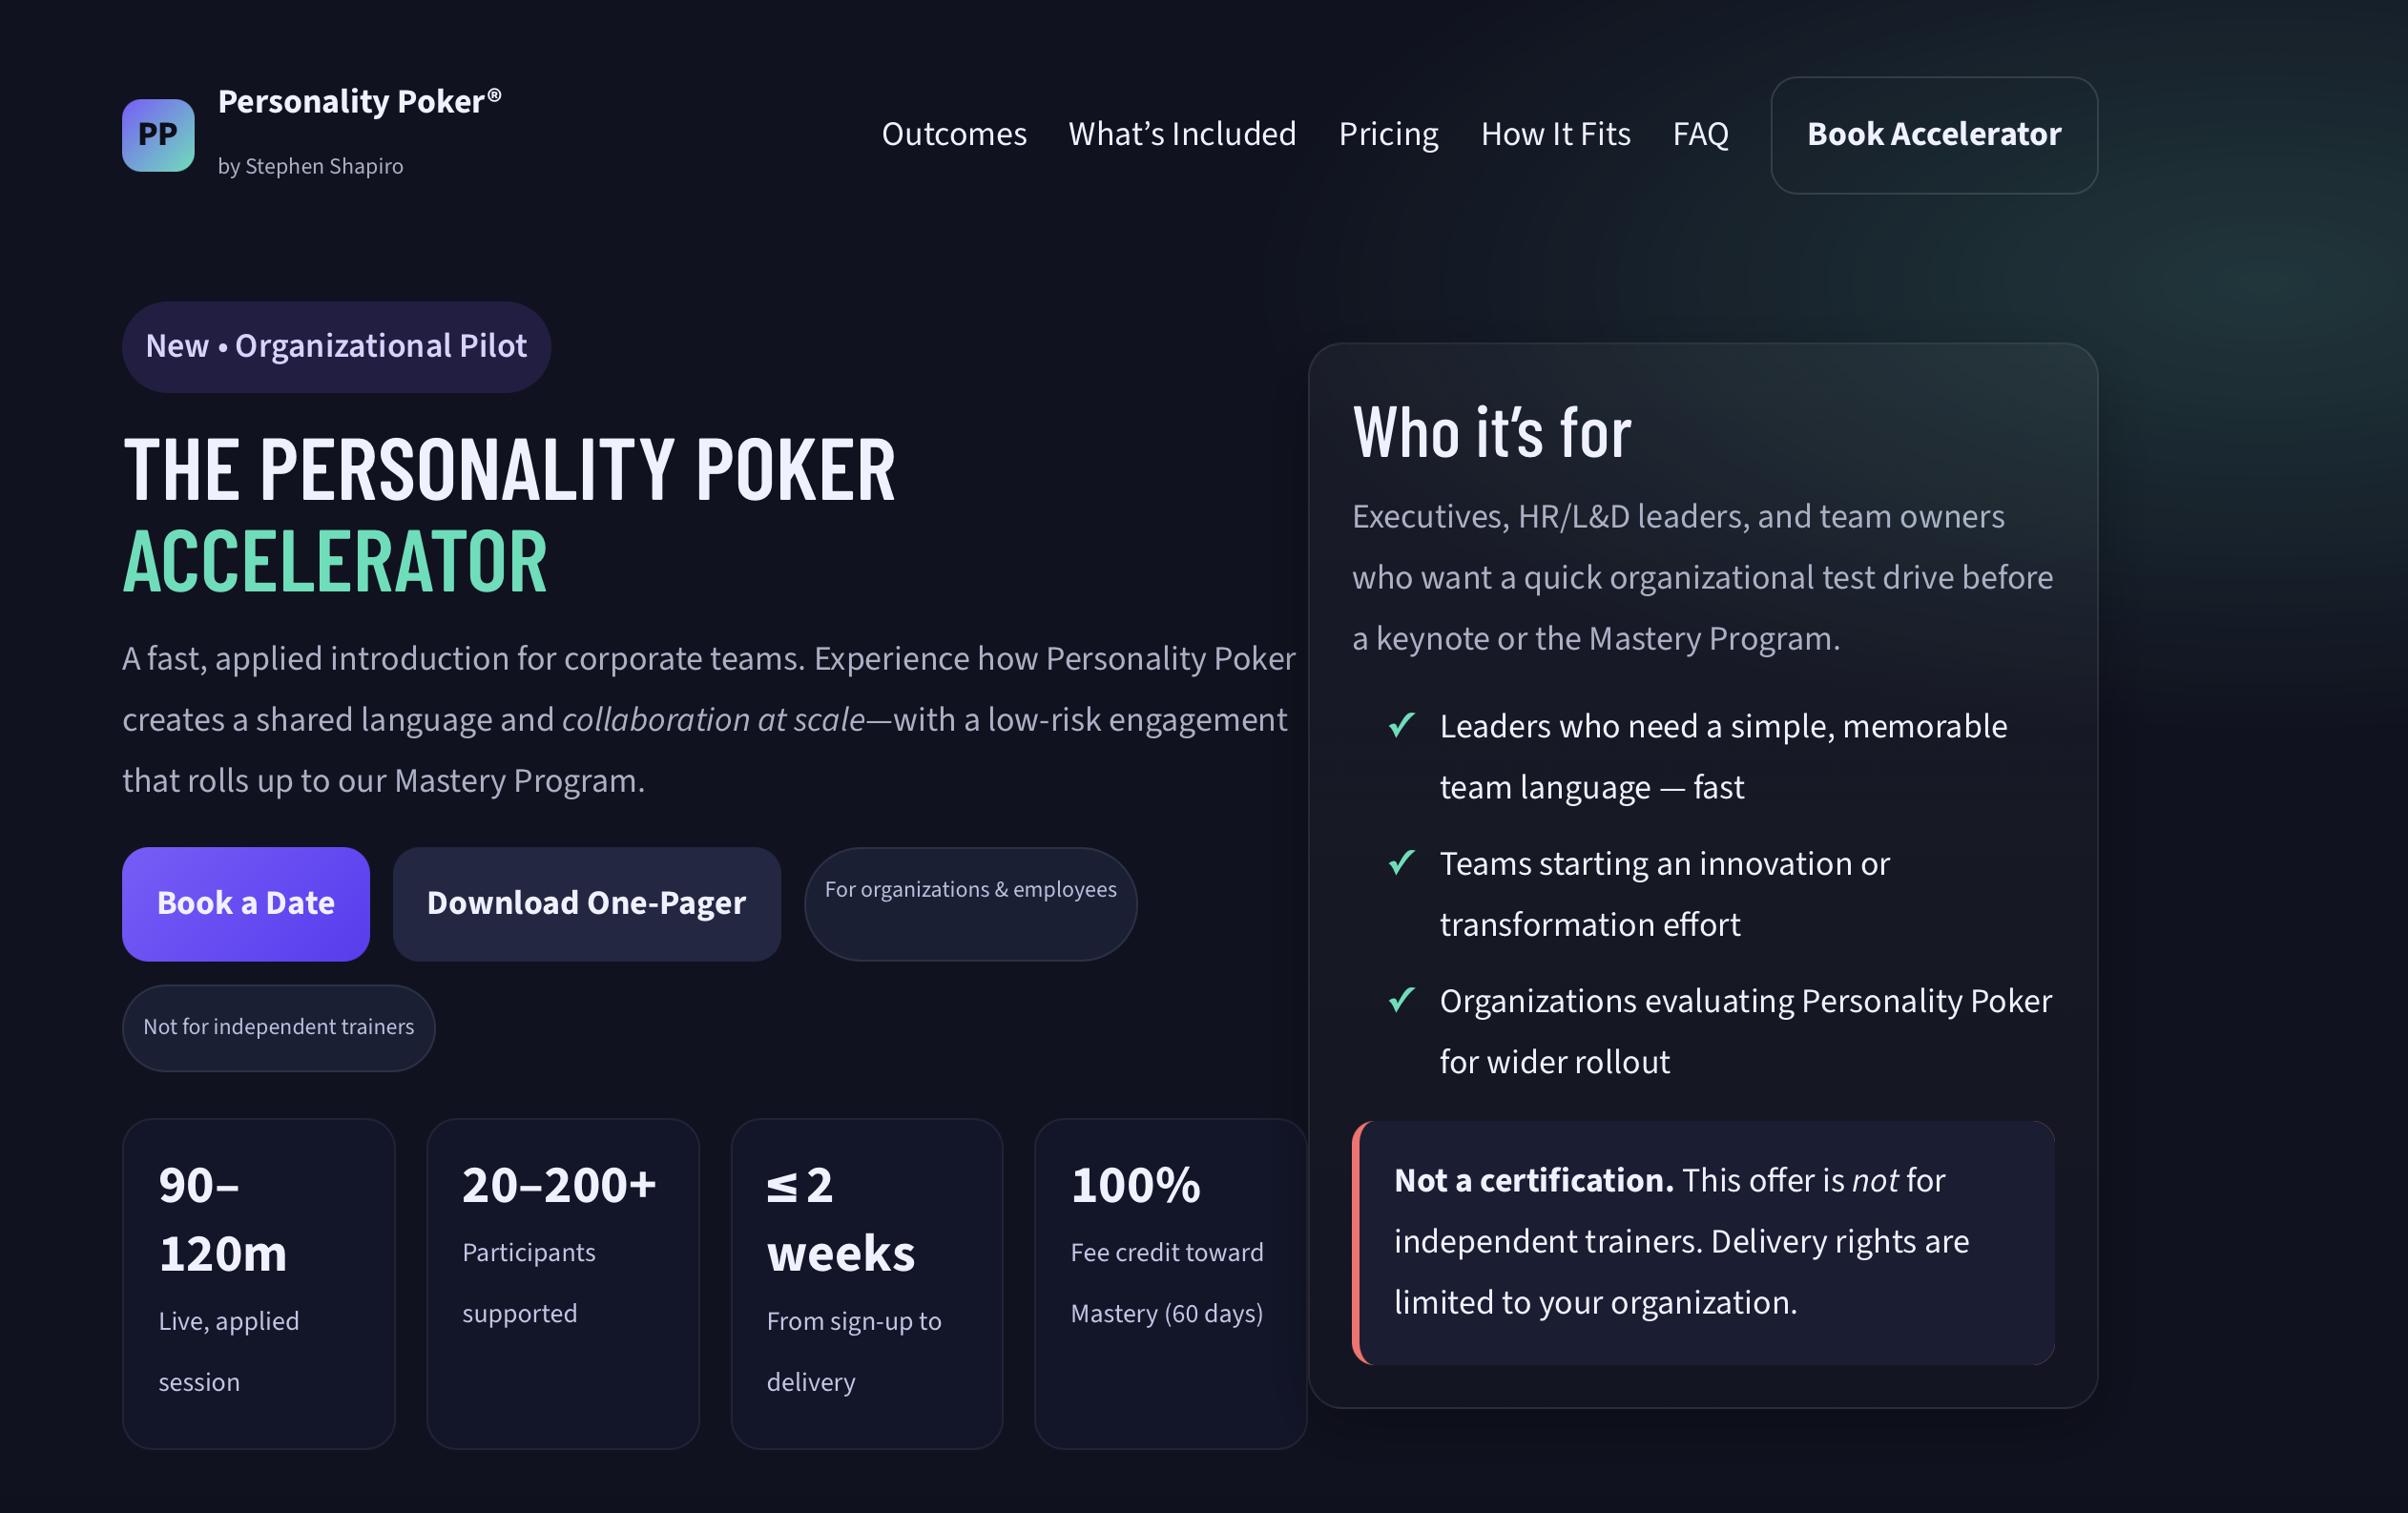Click 'For organizations & employees' pill

pos(970,904)
